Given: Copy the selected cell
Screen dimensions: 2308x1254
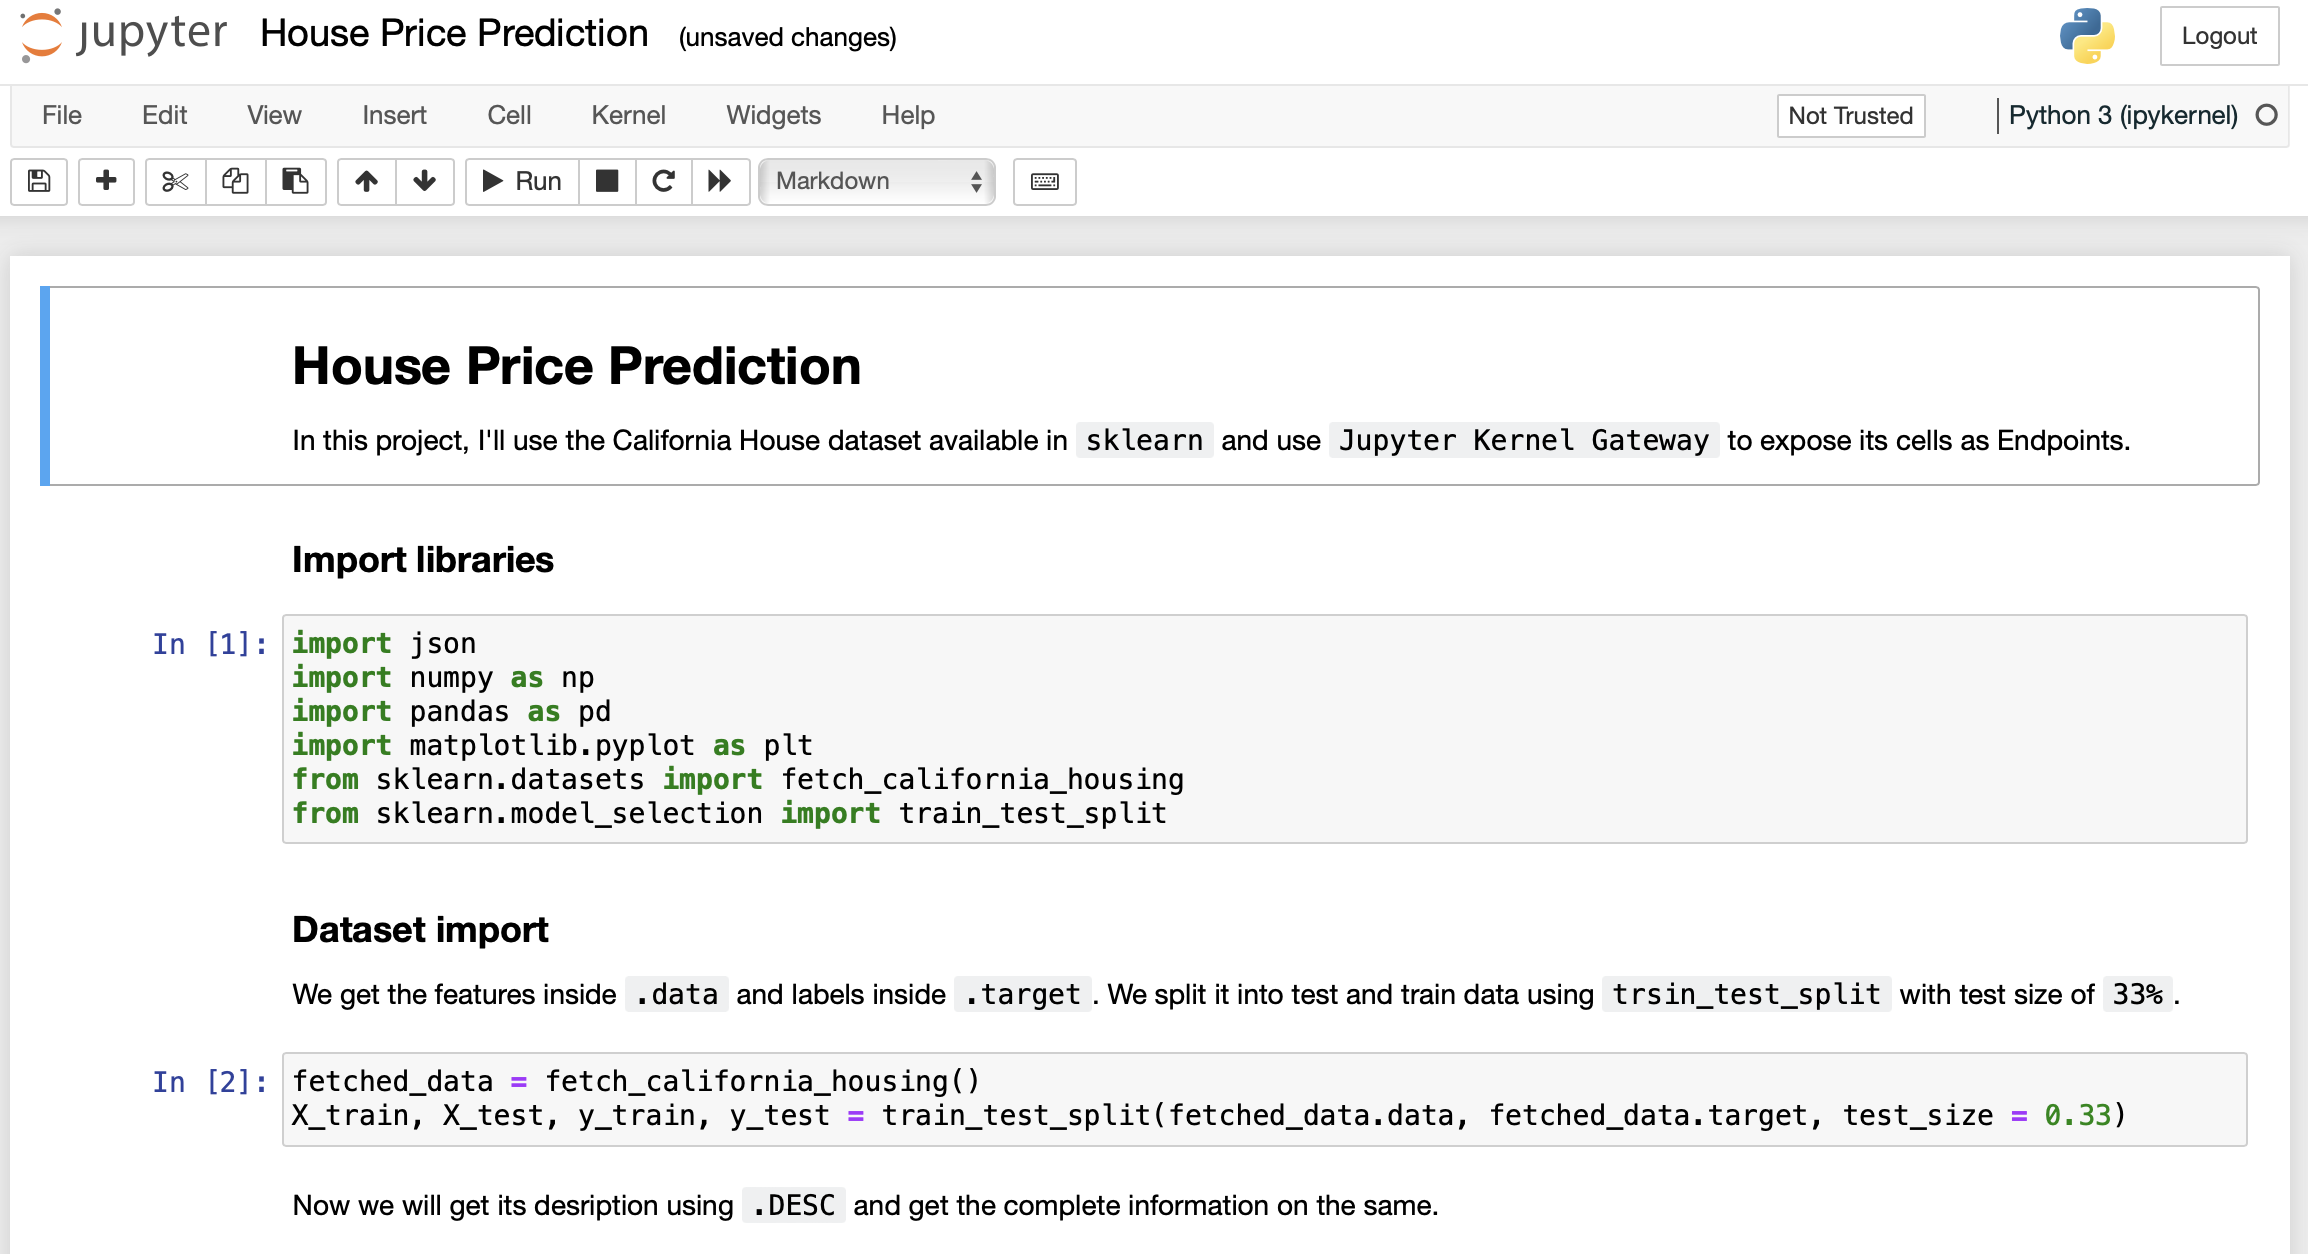Looking at the screenshot, I should pyautogui.click(x=235, y=182).
